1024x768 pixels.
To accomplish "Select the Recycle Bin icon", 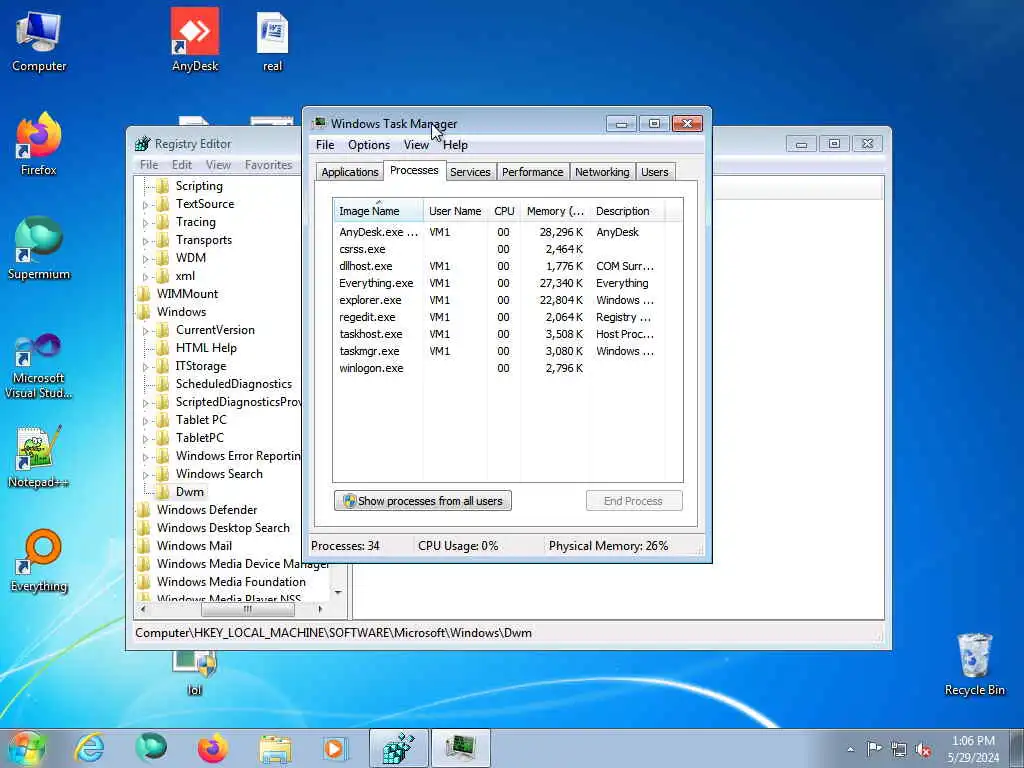I will [x=974, y=664].
